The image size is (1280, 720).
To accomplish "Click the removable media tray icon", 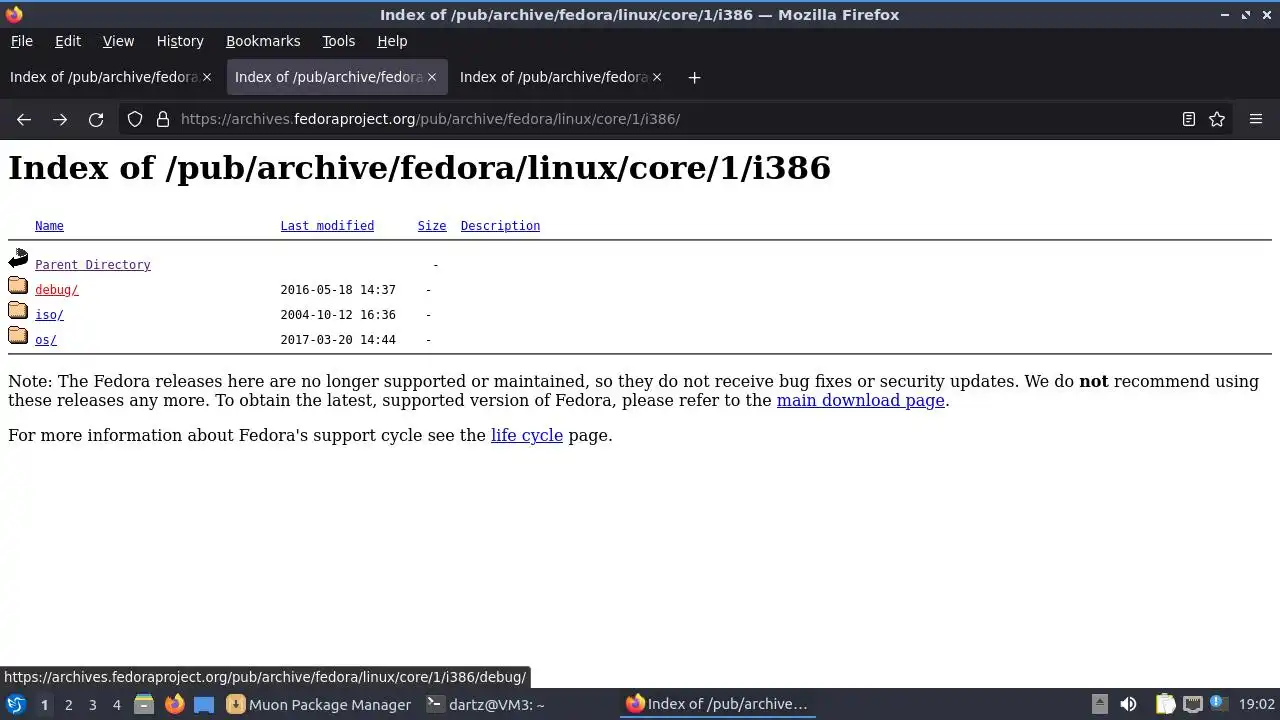I will [x=1099, y=704].
